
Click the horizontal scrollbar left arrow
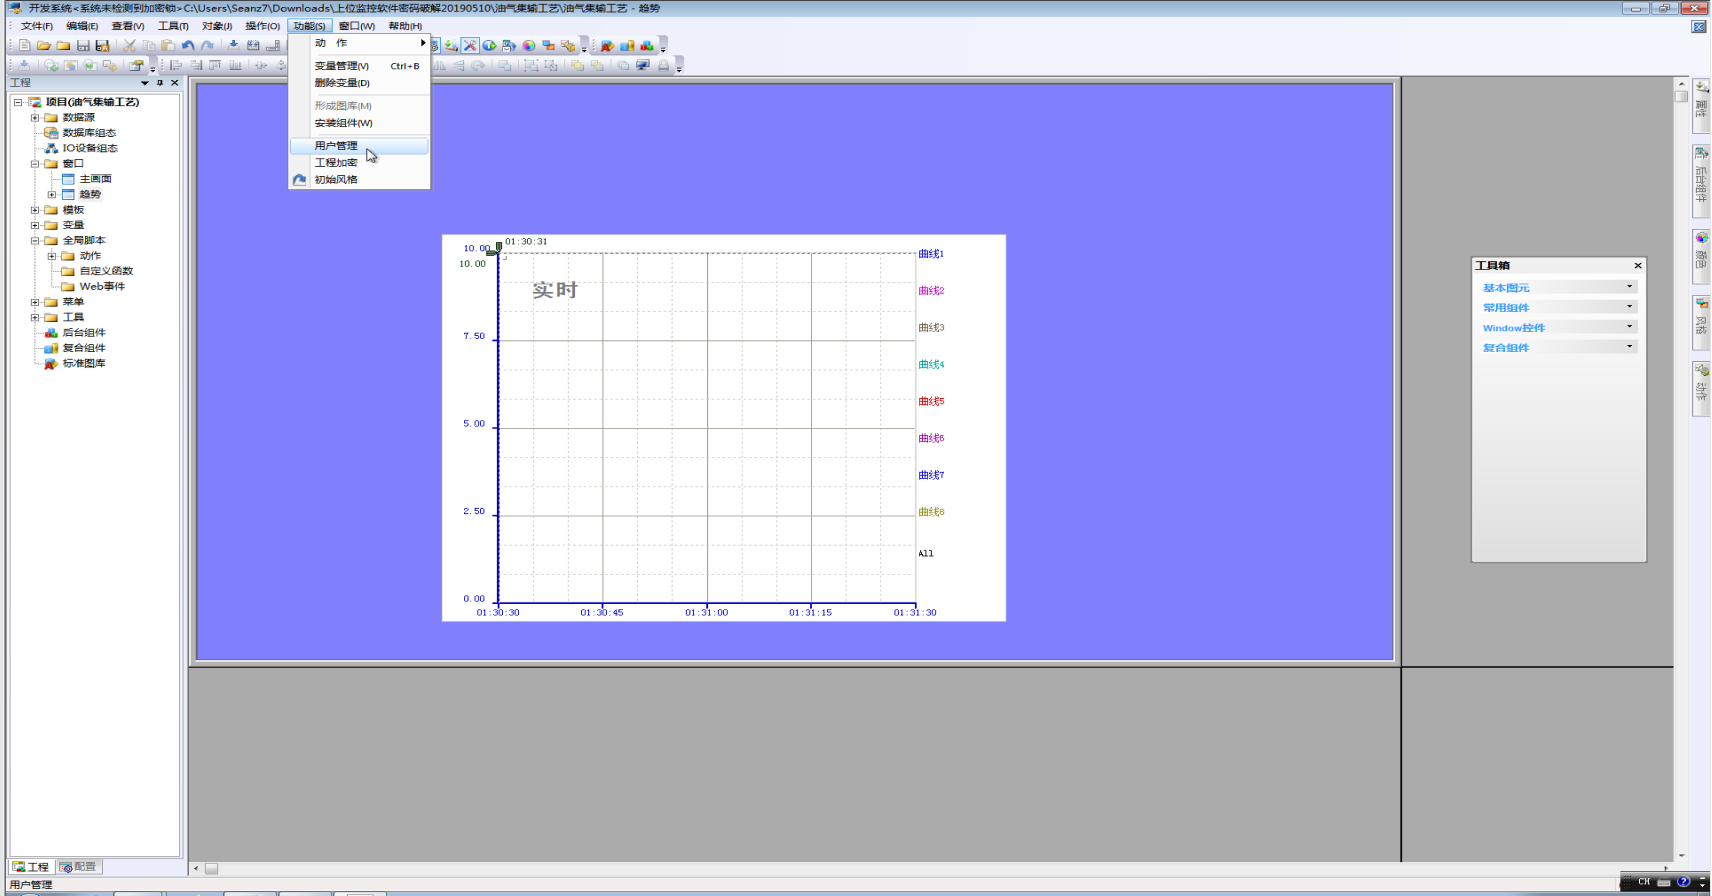[x=196, y=868]
